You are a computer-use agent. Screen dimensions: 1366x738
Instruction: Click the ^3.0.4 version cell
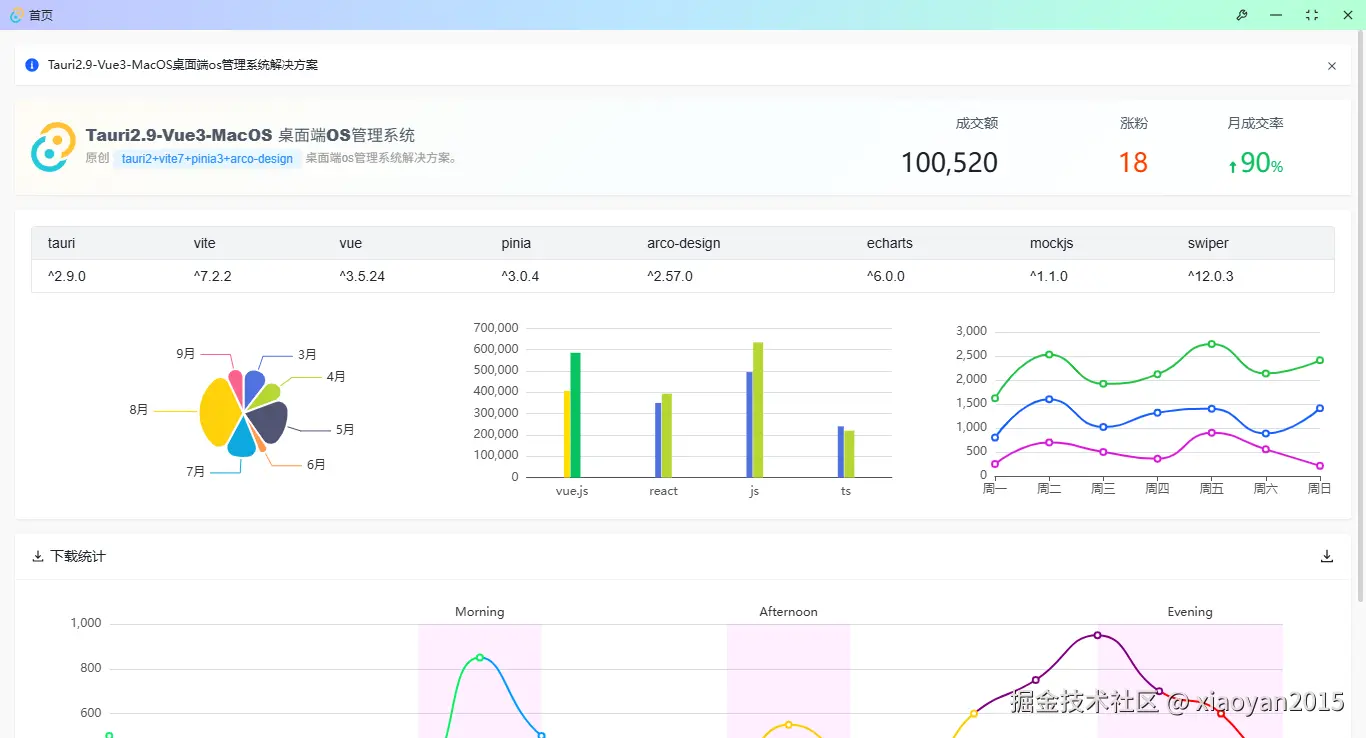(520, 276)
